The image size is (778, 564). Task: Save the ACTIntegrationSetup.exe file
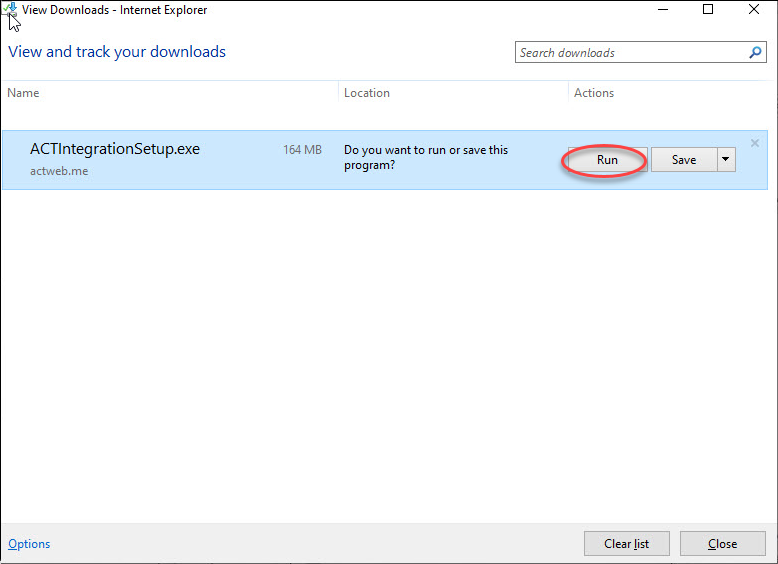[684, 160]
